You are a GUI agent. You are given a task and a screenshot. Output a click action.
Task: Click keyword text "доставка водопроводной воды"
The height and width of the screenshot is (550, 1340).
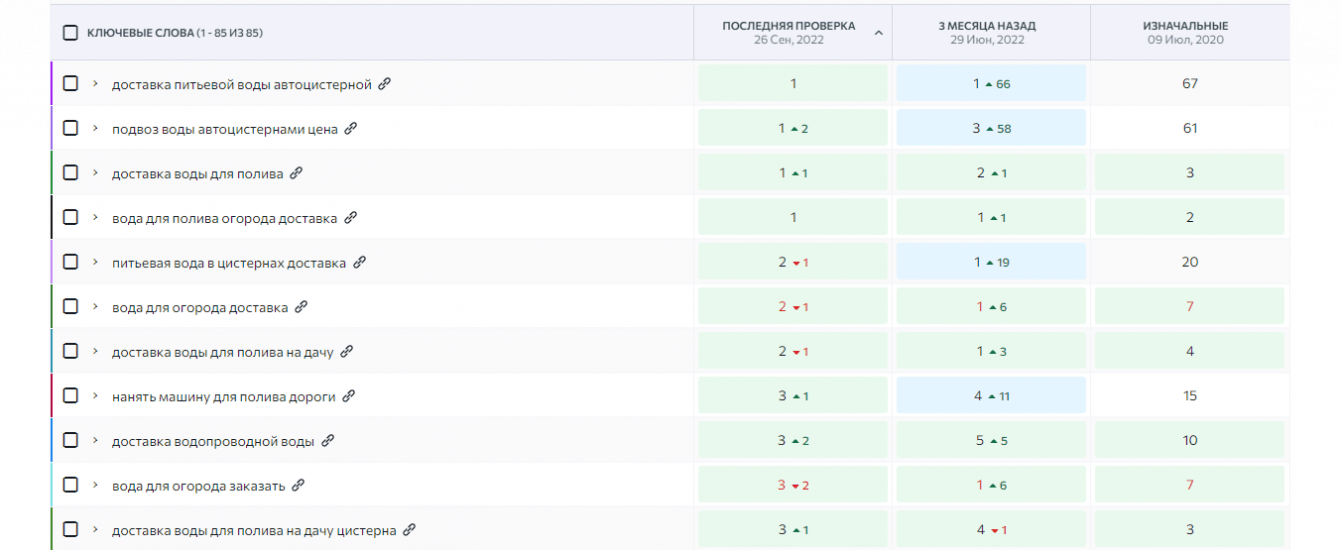point(213,441)
